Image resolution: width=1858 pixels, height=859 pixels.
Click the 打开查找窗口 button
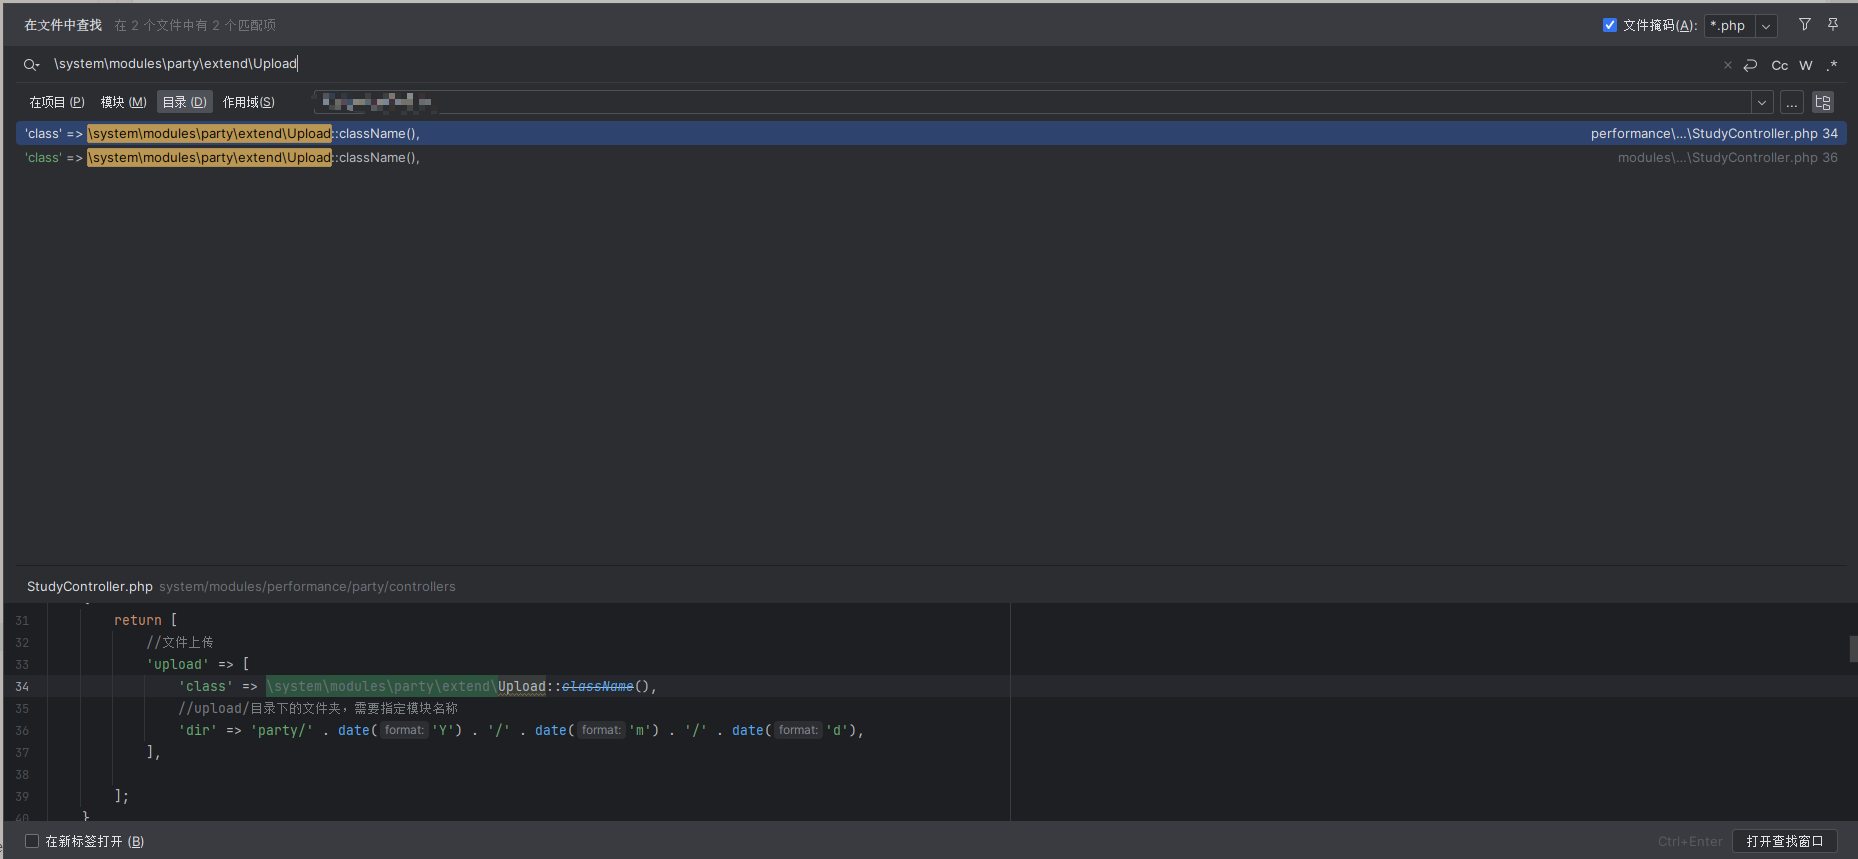click(1784, 841)
